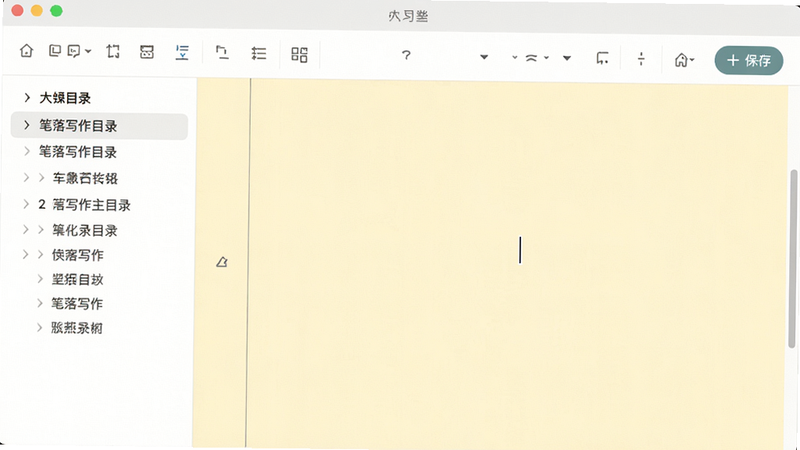Toggle the blue outline indent icon
This screenshot has width=800, height=450.
182,52
